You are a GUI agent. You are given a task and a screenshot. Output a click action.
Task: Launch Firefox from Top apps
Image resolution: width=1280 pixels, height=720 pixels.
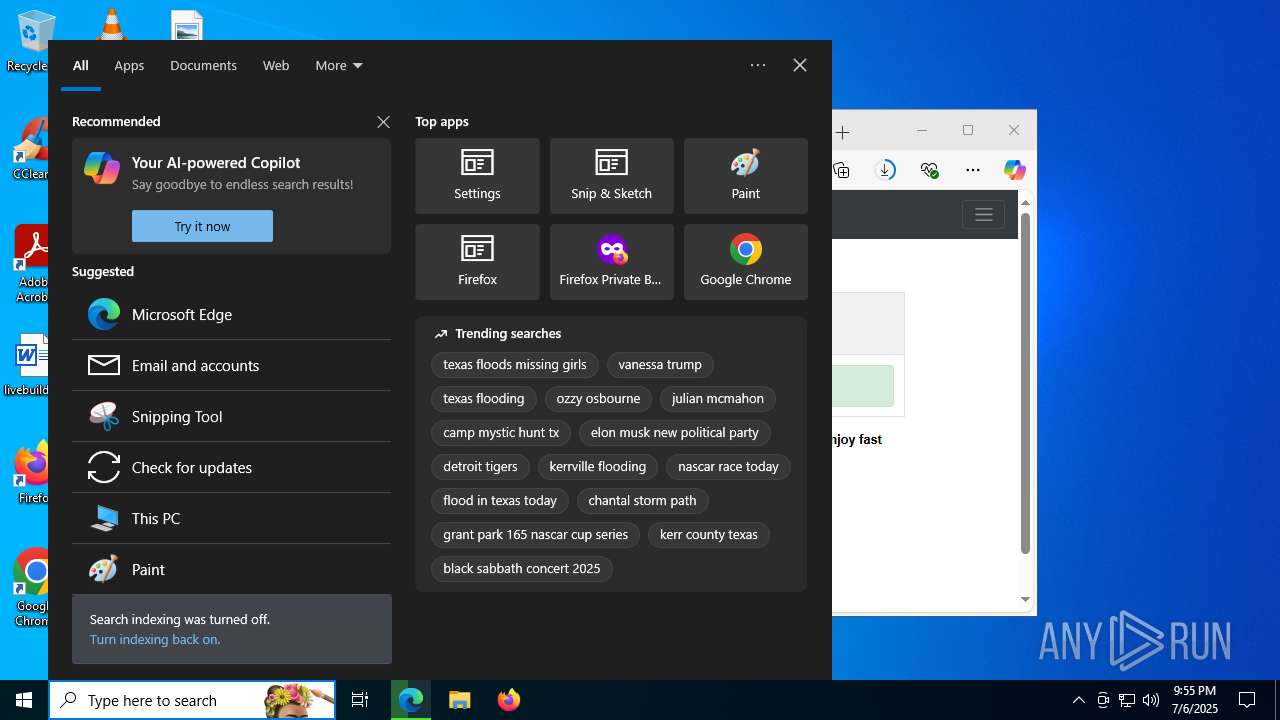point(477,262)
